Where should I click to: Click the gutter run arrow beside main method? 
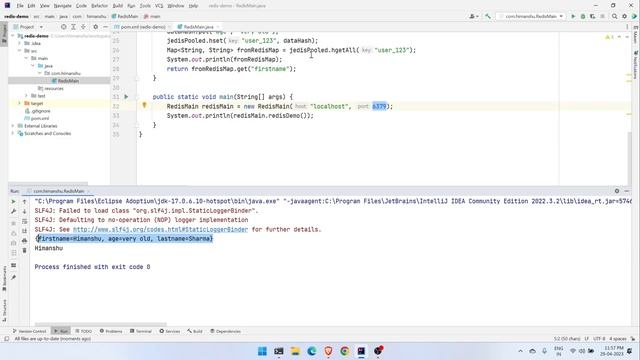pyautogui.click(x=126, y=97)
